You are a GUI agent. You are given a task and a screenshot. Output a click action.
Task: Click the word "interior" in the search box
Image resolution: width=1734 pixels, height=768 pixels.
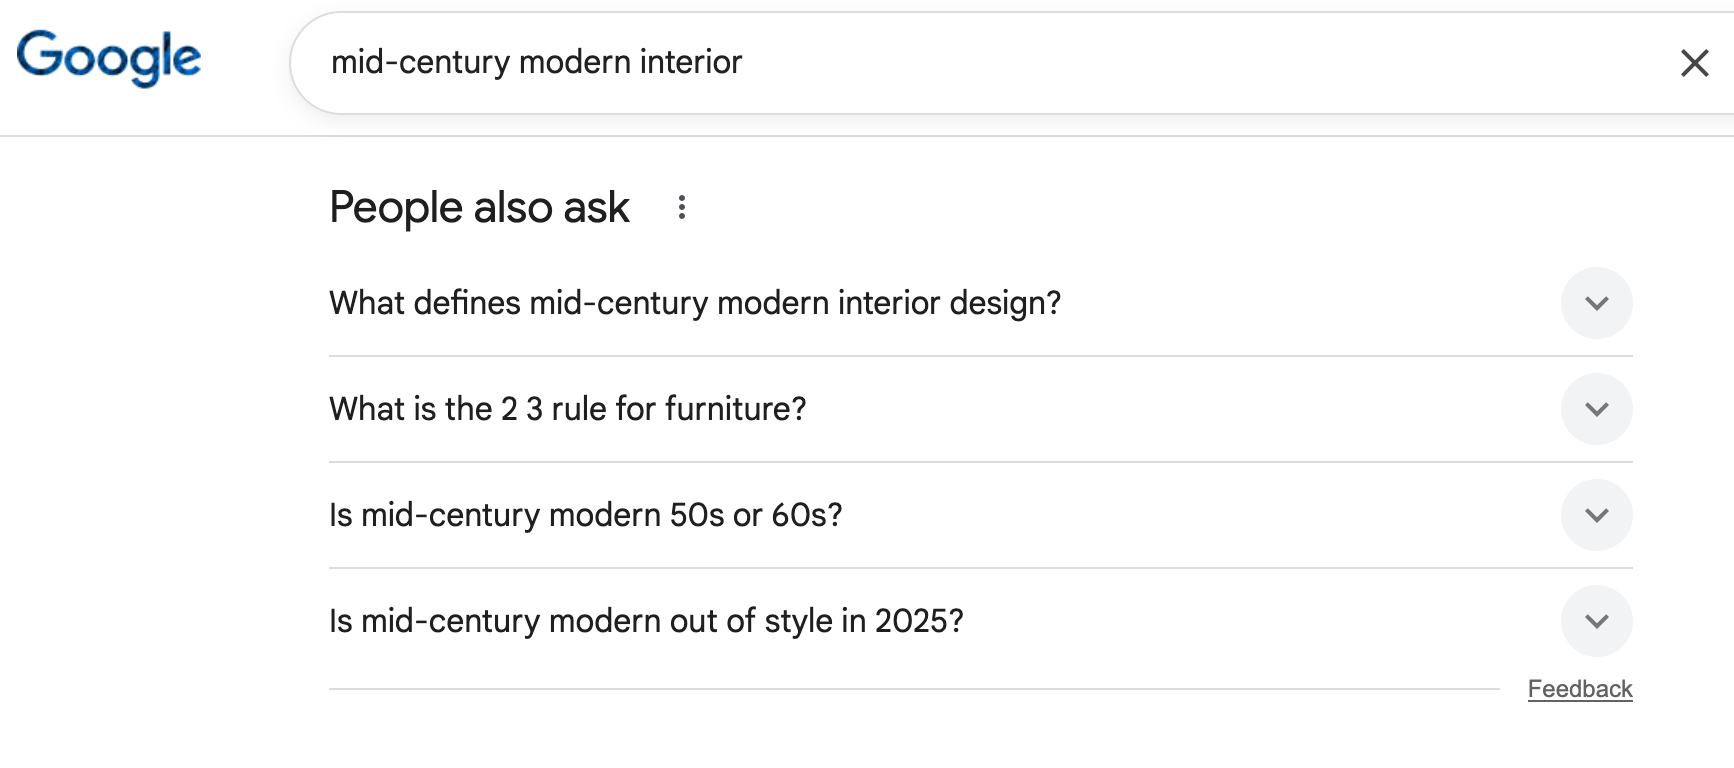[x=691, y=62]
